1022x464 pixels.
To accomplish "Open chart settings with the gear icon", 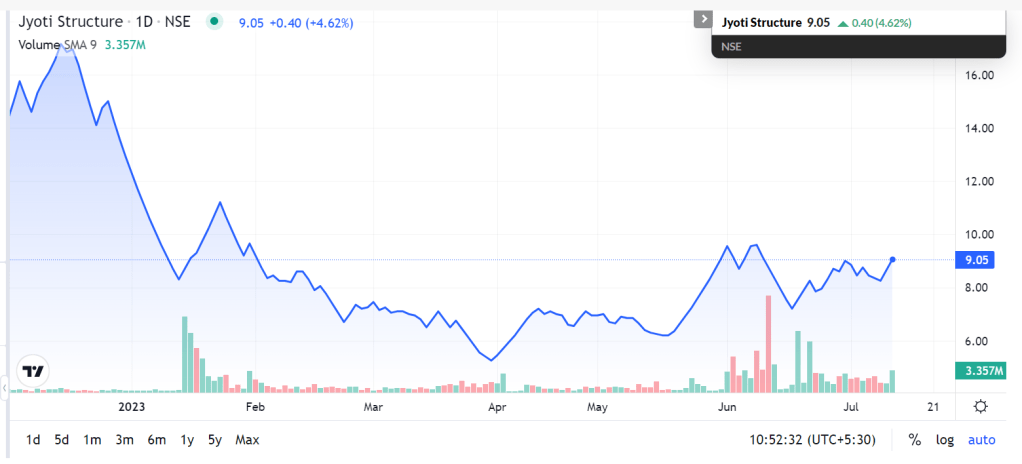I will (981, 406).
